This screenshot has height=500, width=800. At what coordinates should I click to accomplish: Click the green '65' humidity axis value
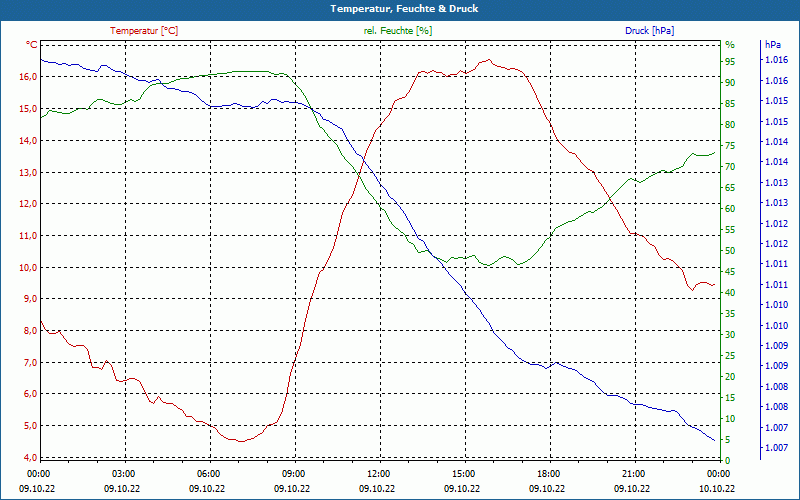tap(730, 188)
